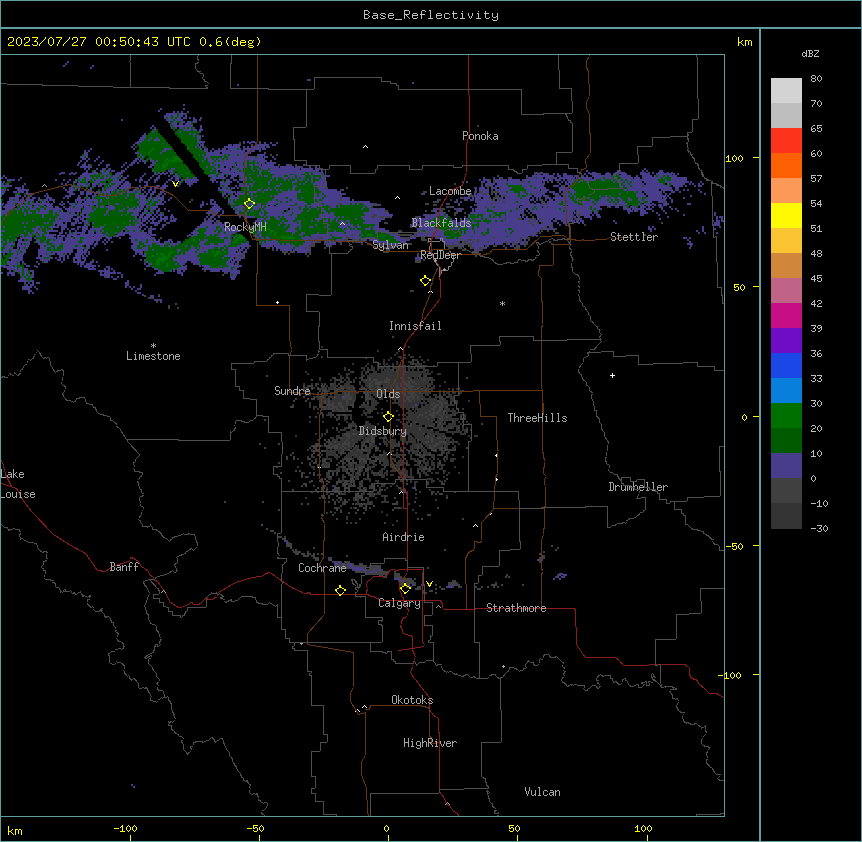
Task: Click the Sundre label
Action: 292,391
